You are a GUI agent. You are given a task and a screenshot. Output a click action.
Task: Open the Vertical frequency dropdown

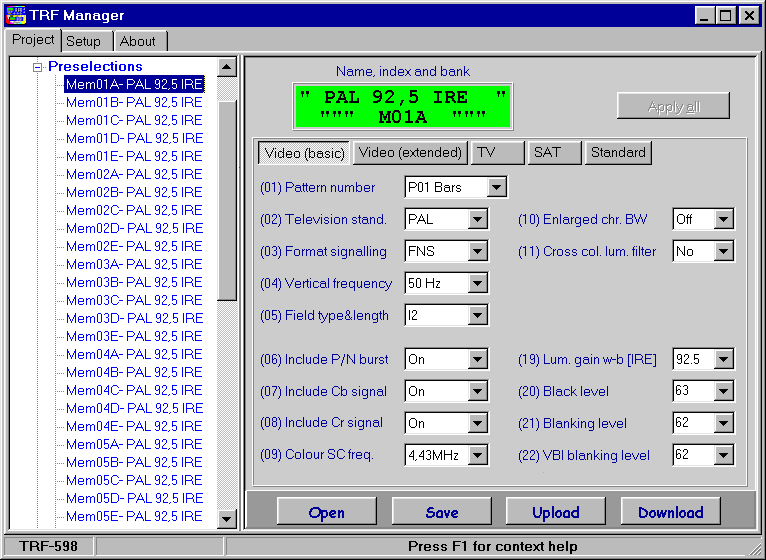tap(477, 283)
